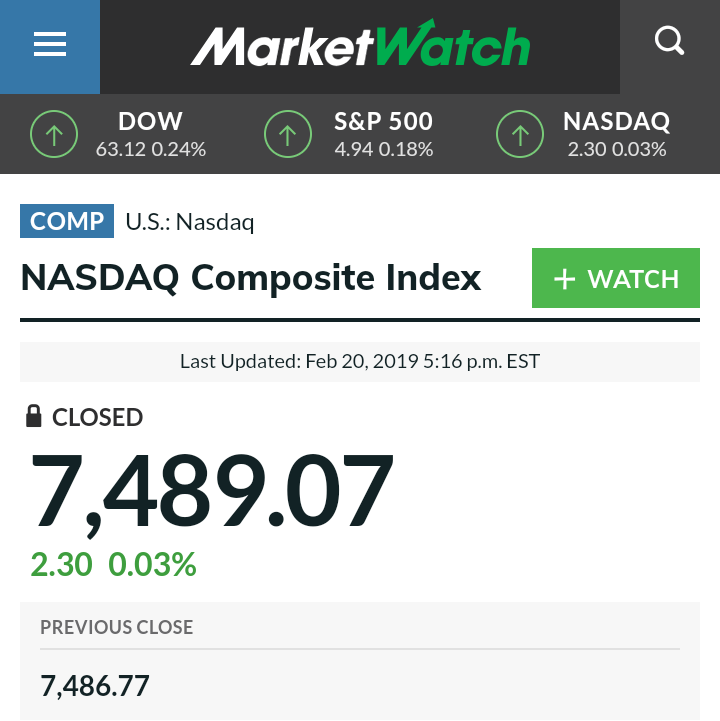The width and height of the screenshot is (720, 721).
Task: Open the hamburger navigation menu
Action: [x=50, y=45]
